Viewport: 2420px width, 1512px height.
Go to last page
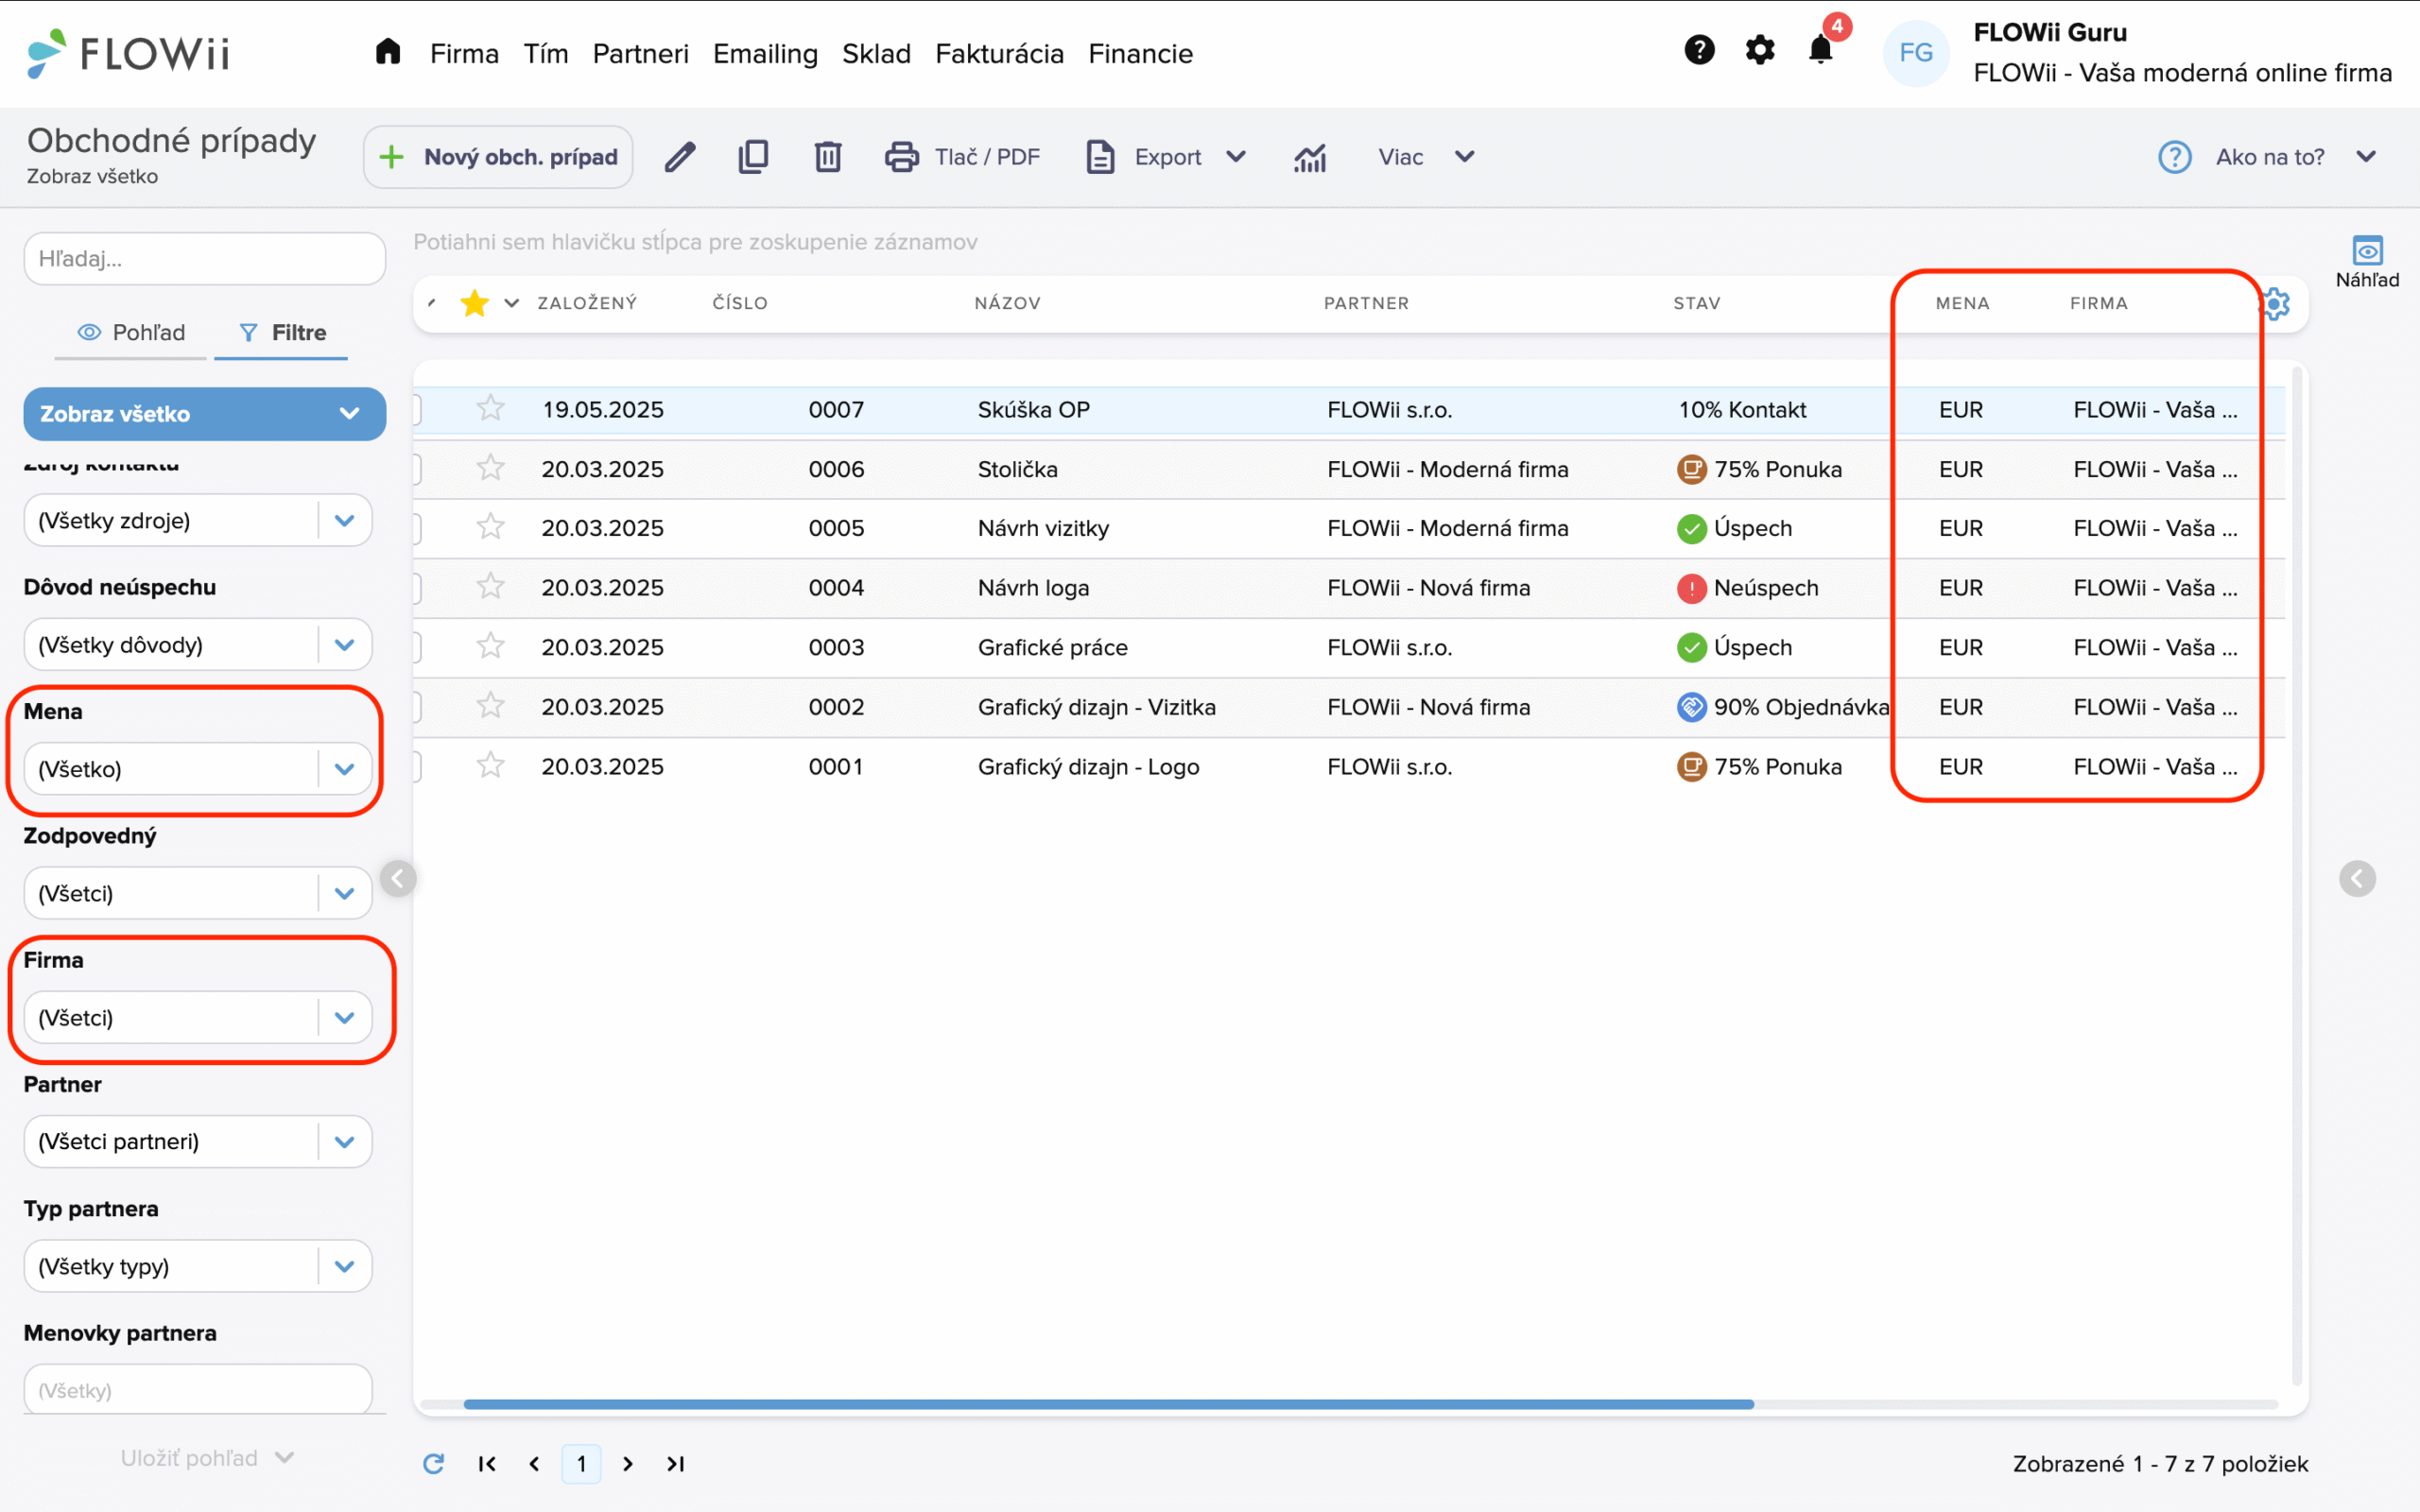[x=676, y=1464]
